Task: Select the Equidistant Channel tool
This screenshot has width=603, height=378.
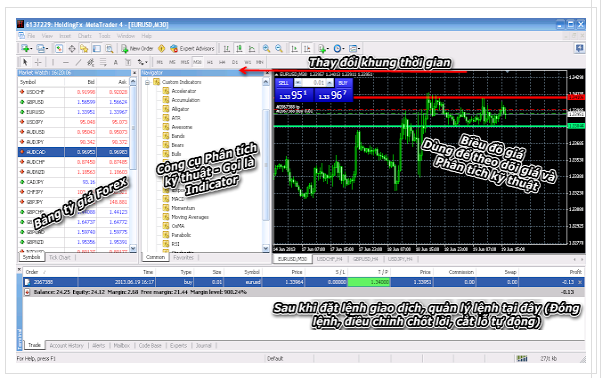Action: coord(90,62)
